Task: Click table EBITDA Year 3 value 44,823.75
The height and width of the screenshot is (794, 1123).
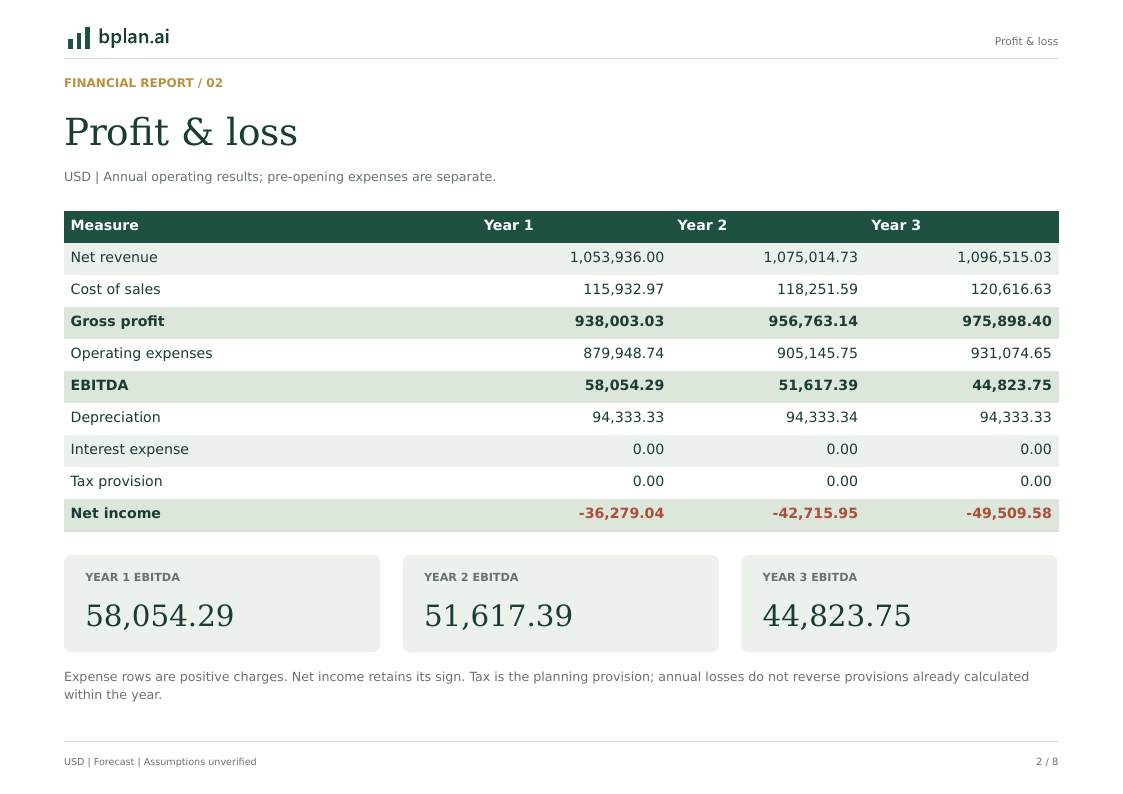Action: tap(1011, 385)
